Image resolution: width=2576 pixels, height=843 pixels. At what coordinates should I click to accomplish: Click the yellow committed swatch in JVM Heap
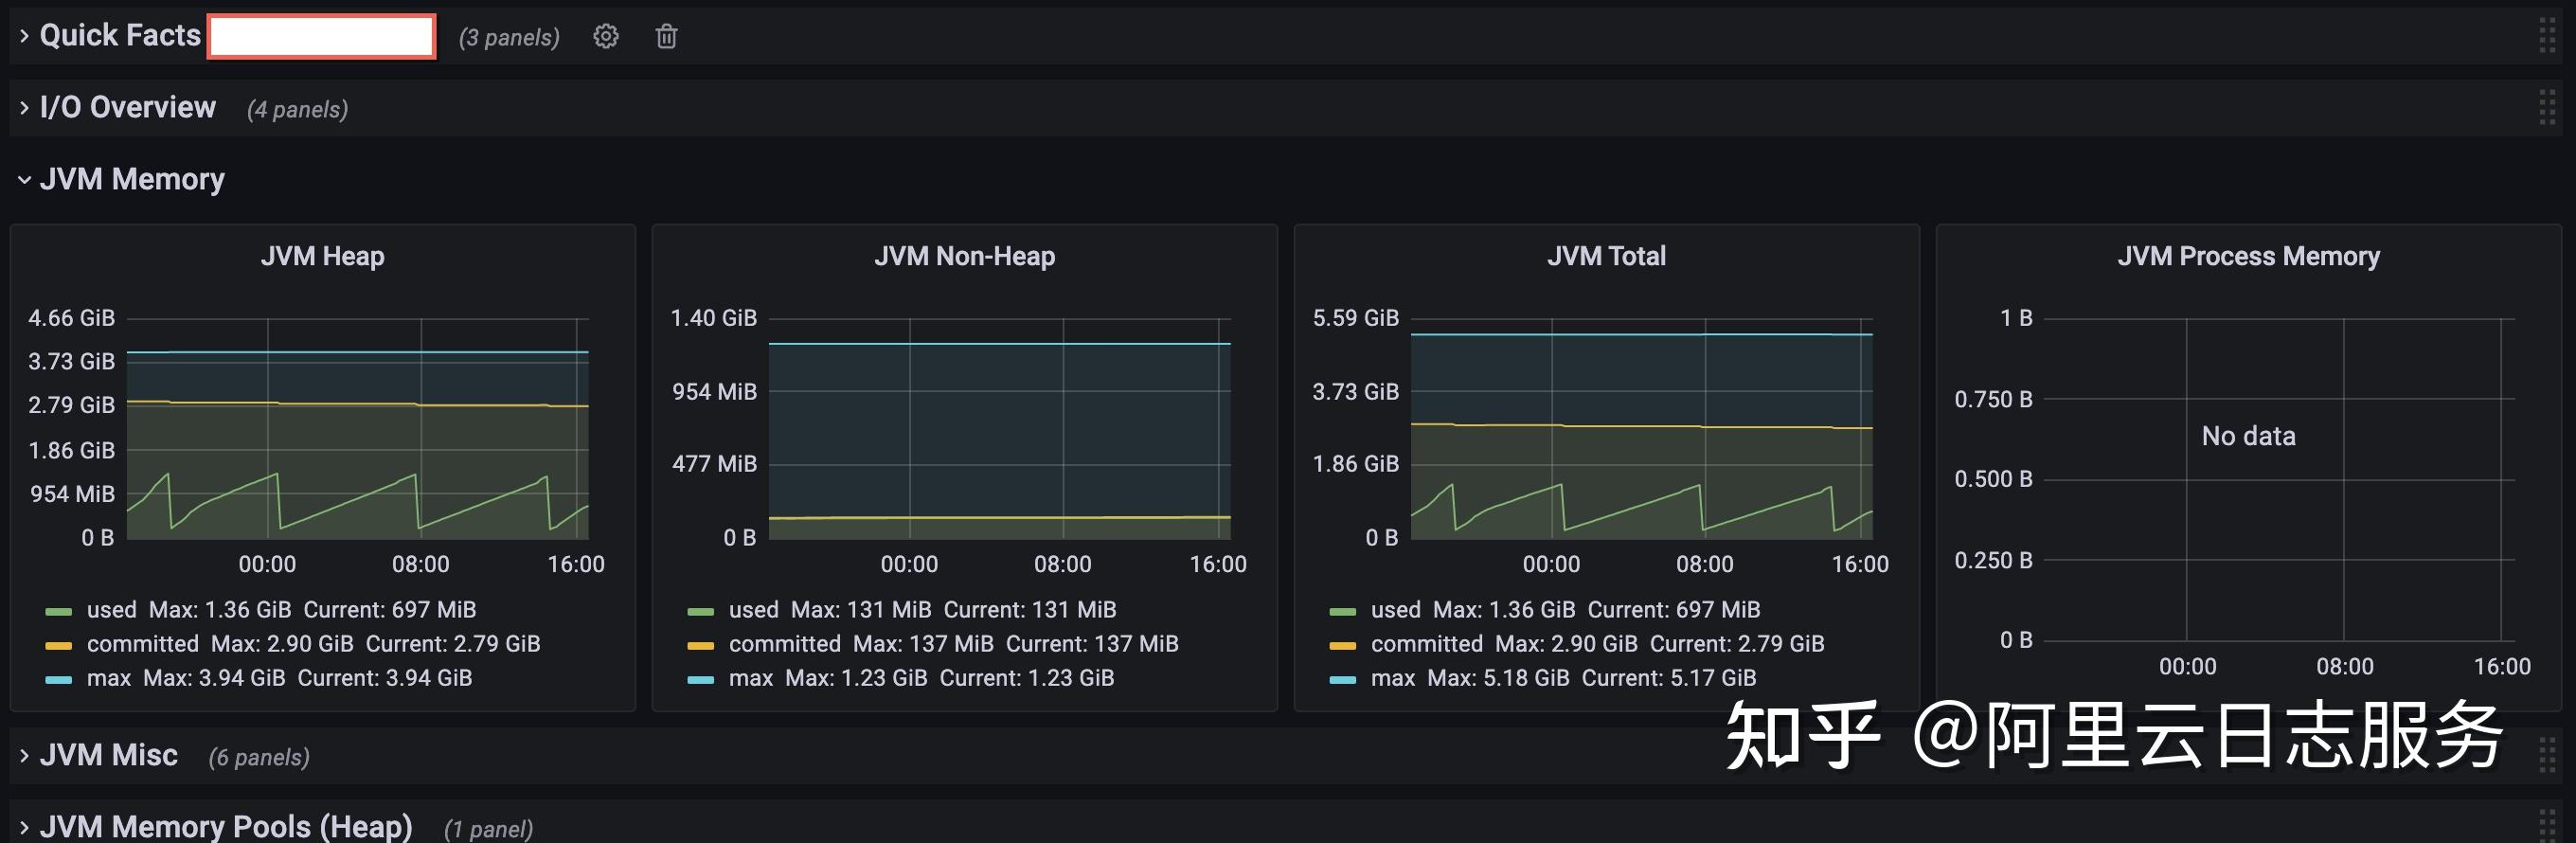[x=58, y=645]
